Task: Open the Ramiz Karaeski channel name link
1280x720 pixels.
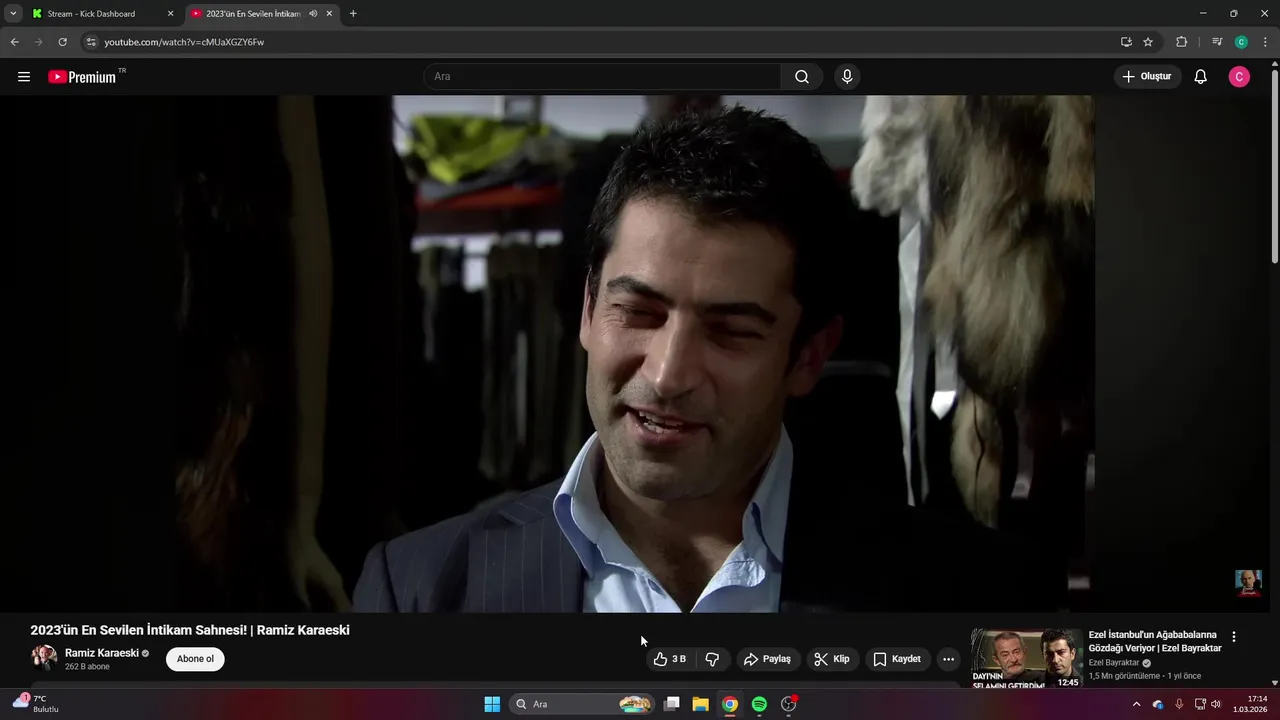Action: click(102, 653)
